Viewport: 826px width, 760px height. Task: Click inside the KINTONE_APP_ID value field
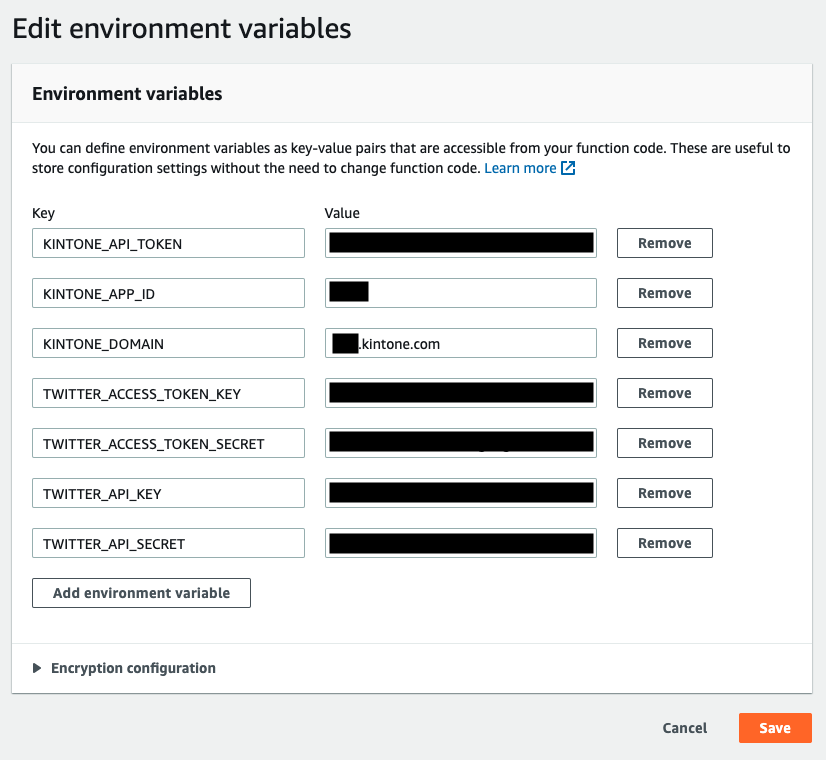tap(460, 293)
